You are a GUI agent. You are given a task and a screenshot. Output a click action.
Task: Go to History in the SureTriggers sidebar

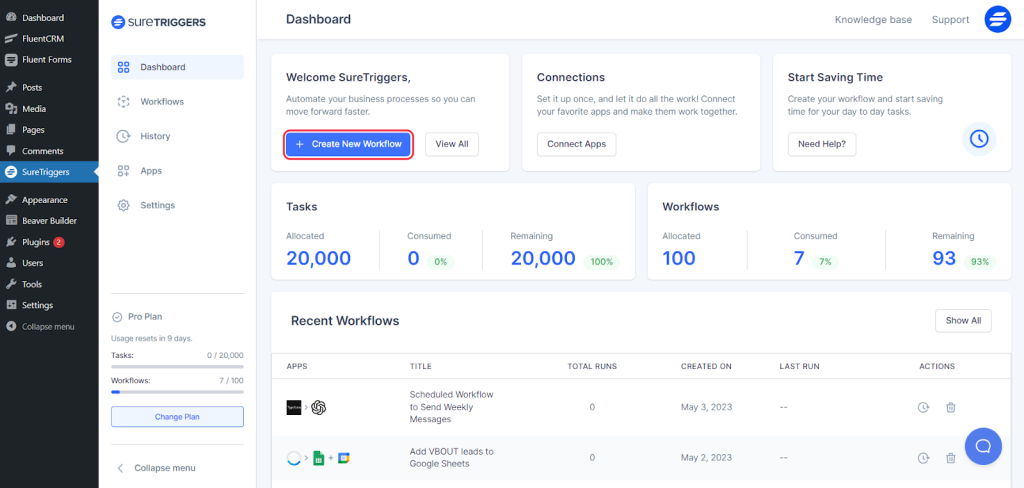click(x=155, y=136)
